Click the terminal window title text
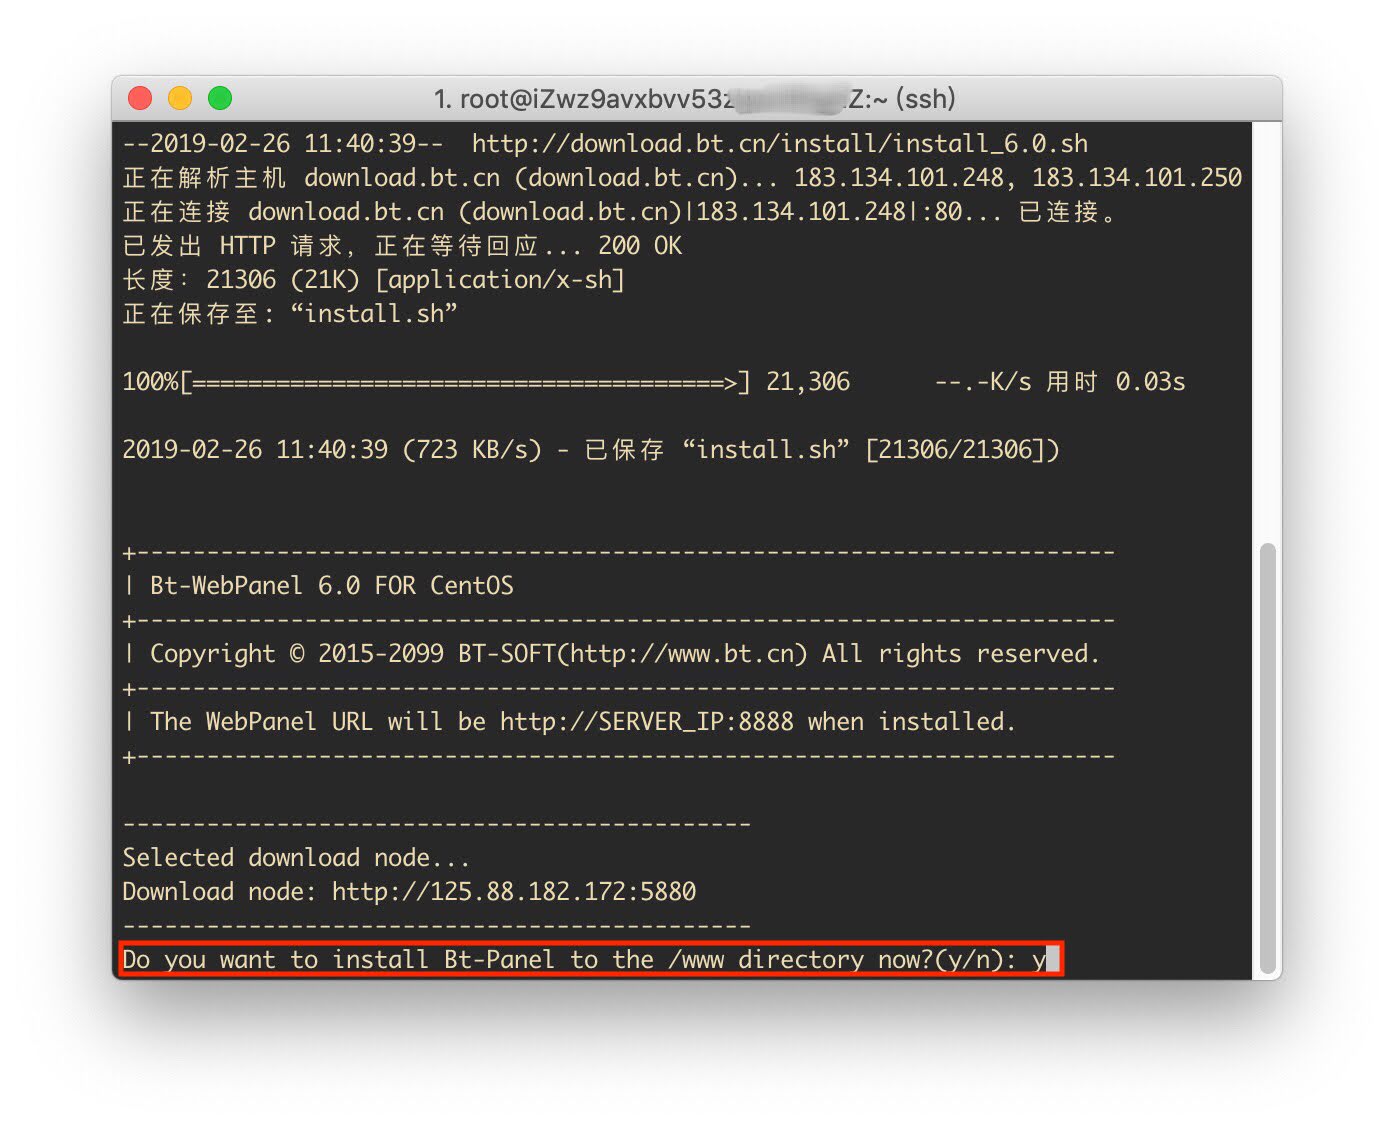Screen dimensions: 1394x1128 (x=695, y=99)
